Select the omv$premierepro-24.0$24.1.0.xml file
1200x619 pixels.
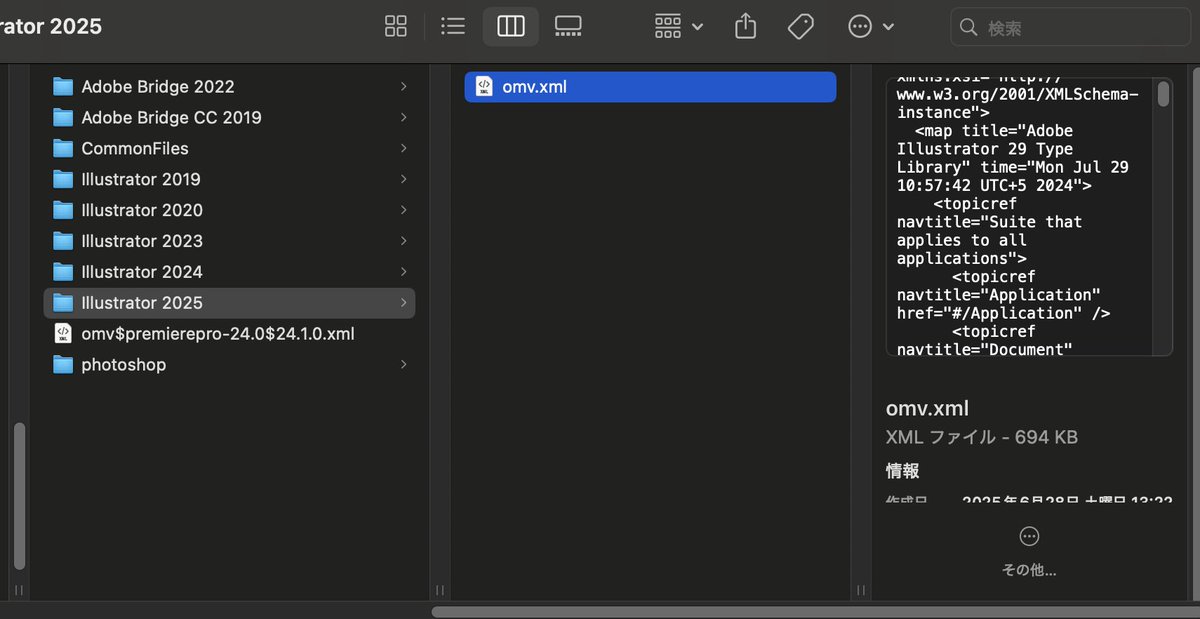tap(229, 334)
